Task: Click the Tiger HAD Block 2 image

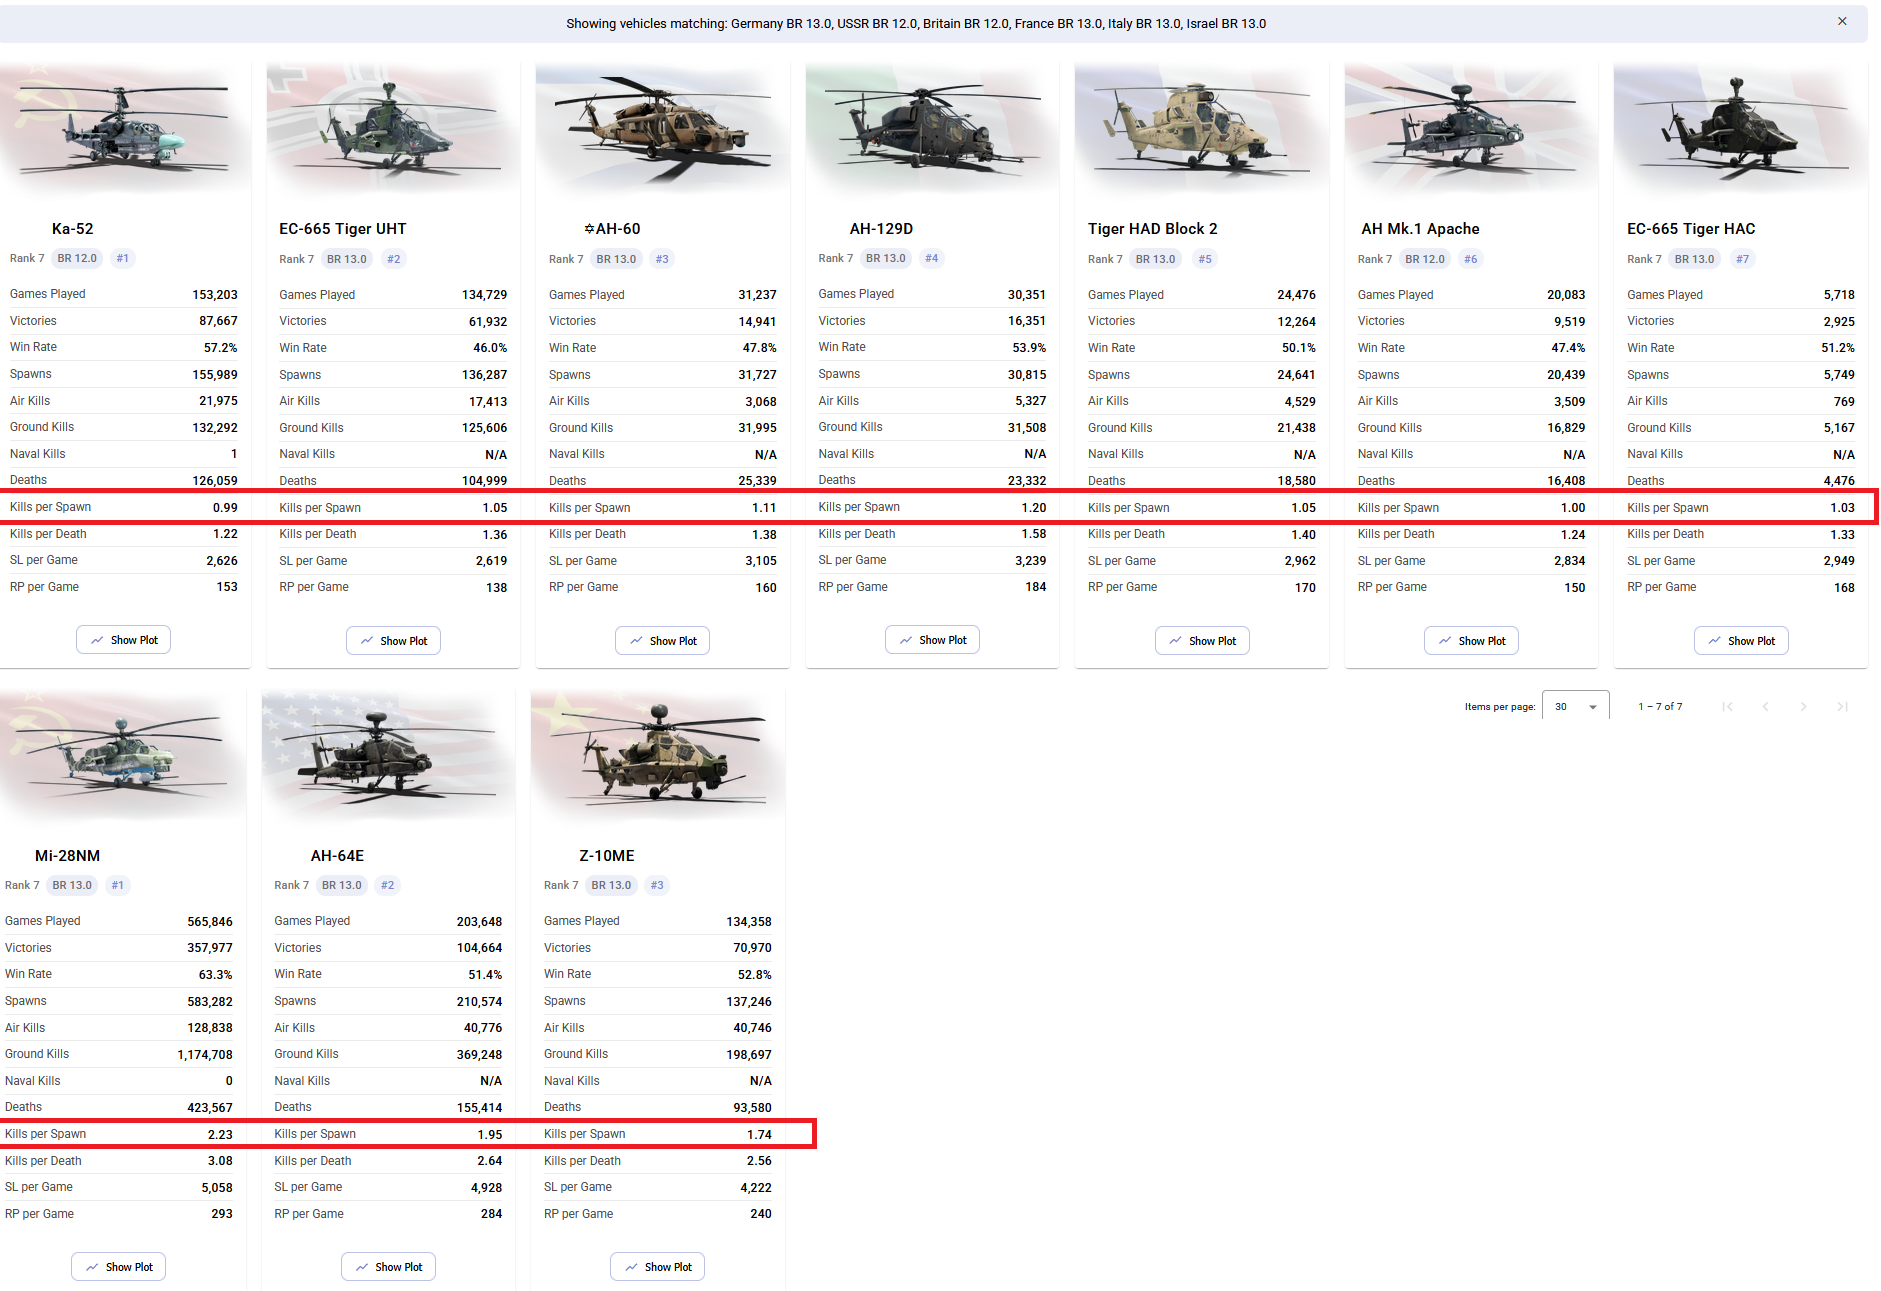Action: coord(1201,130)
